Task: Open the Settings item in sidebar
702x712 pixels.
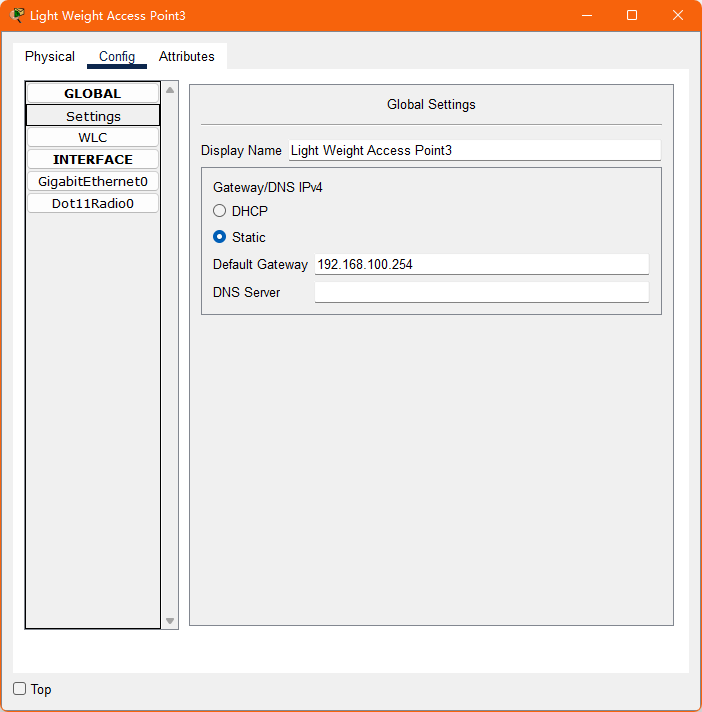Action: pyautogui.click(x=93, y=116)
